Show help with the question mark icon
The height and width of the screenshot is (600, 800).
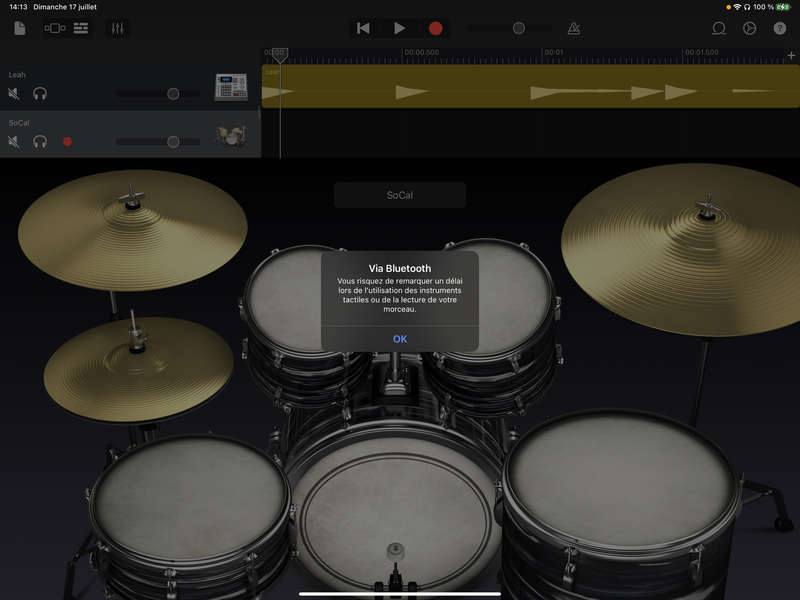click(780, 28)
